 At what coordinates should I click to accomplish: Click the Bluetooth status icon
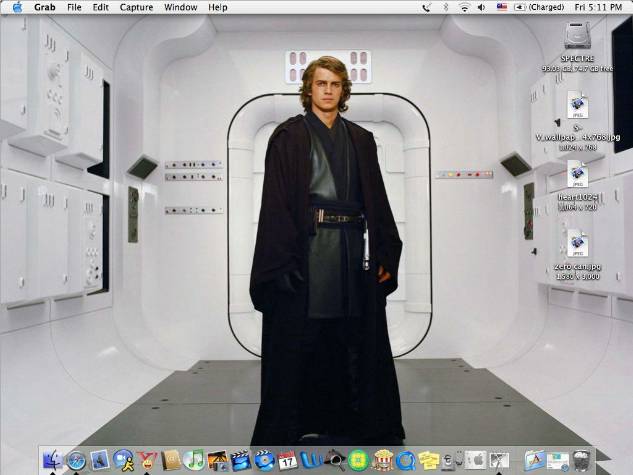(446, 7)
